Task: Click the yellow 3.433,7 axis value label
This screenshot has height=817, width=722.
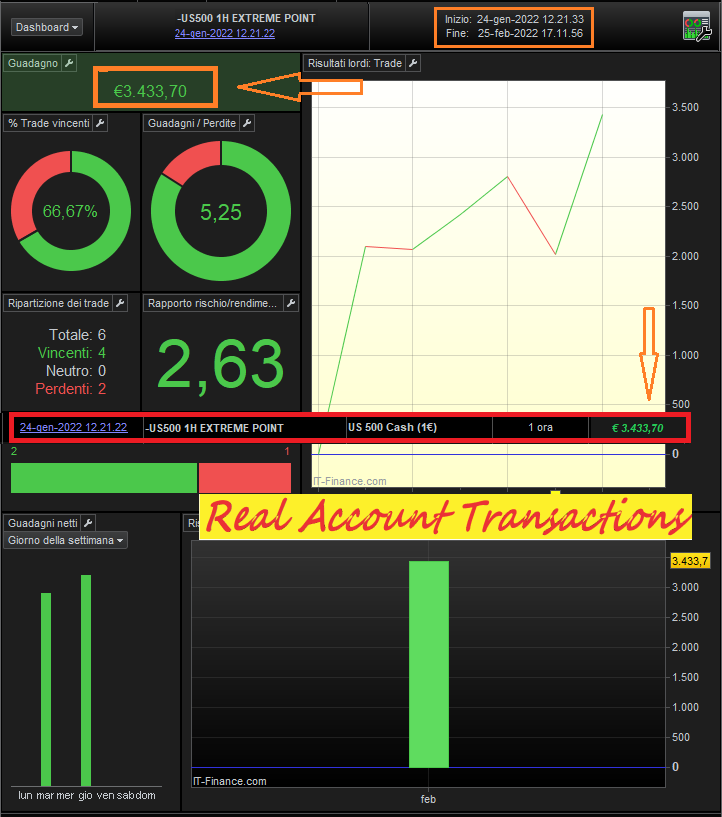Action: point(690,561)
